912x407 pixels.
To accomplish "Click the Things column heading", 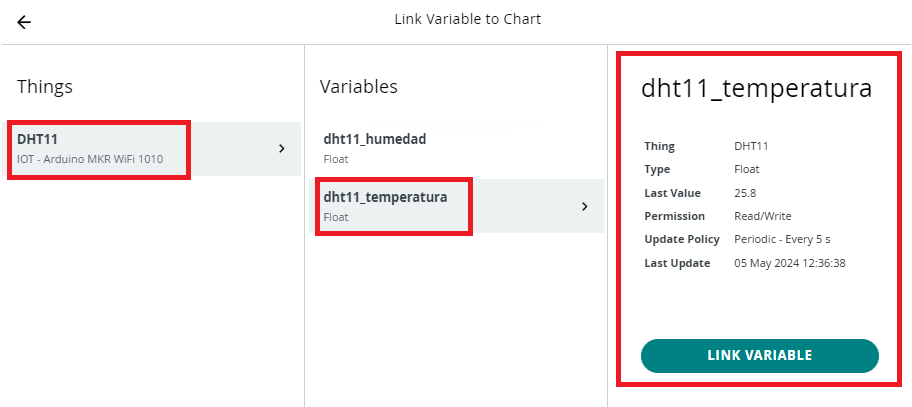I will pyautogui.click(x=45, y=87).
